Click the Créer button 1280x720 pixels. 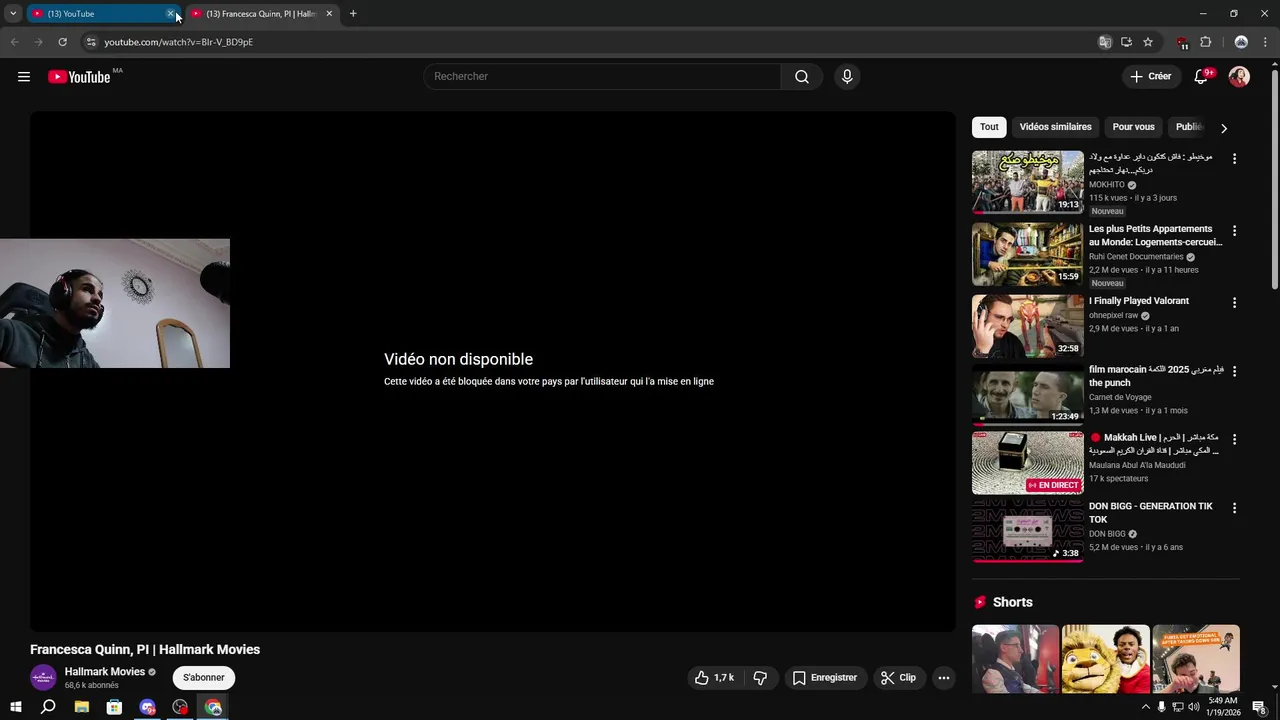1150,77
